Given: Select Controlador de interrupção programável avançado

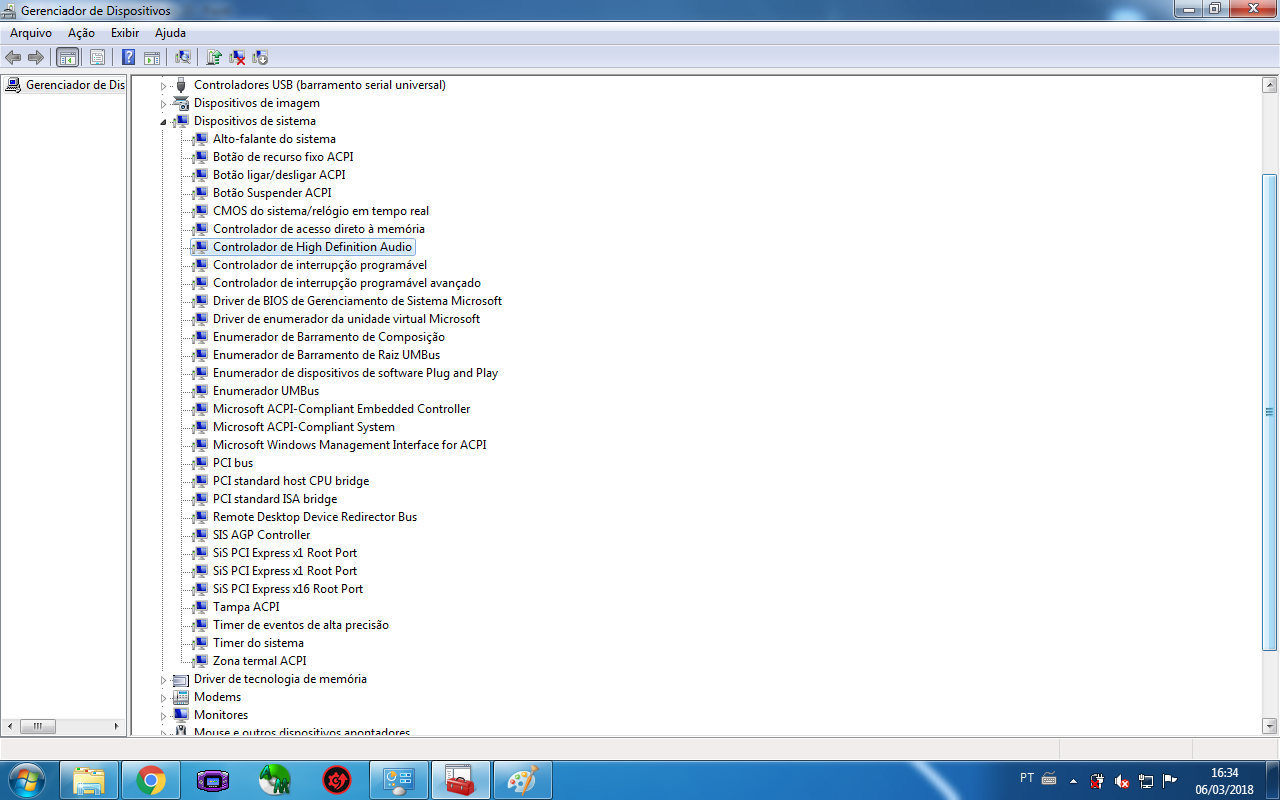Looking at the screenshot, I should (x=347, y=283).
